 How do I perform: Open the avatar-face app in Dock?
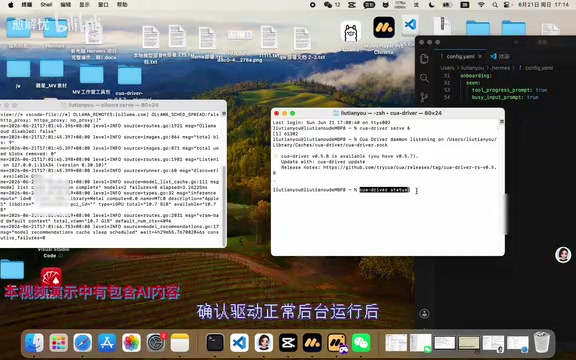(264, 343)
